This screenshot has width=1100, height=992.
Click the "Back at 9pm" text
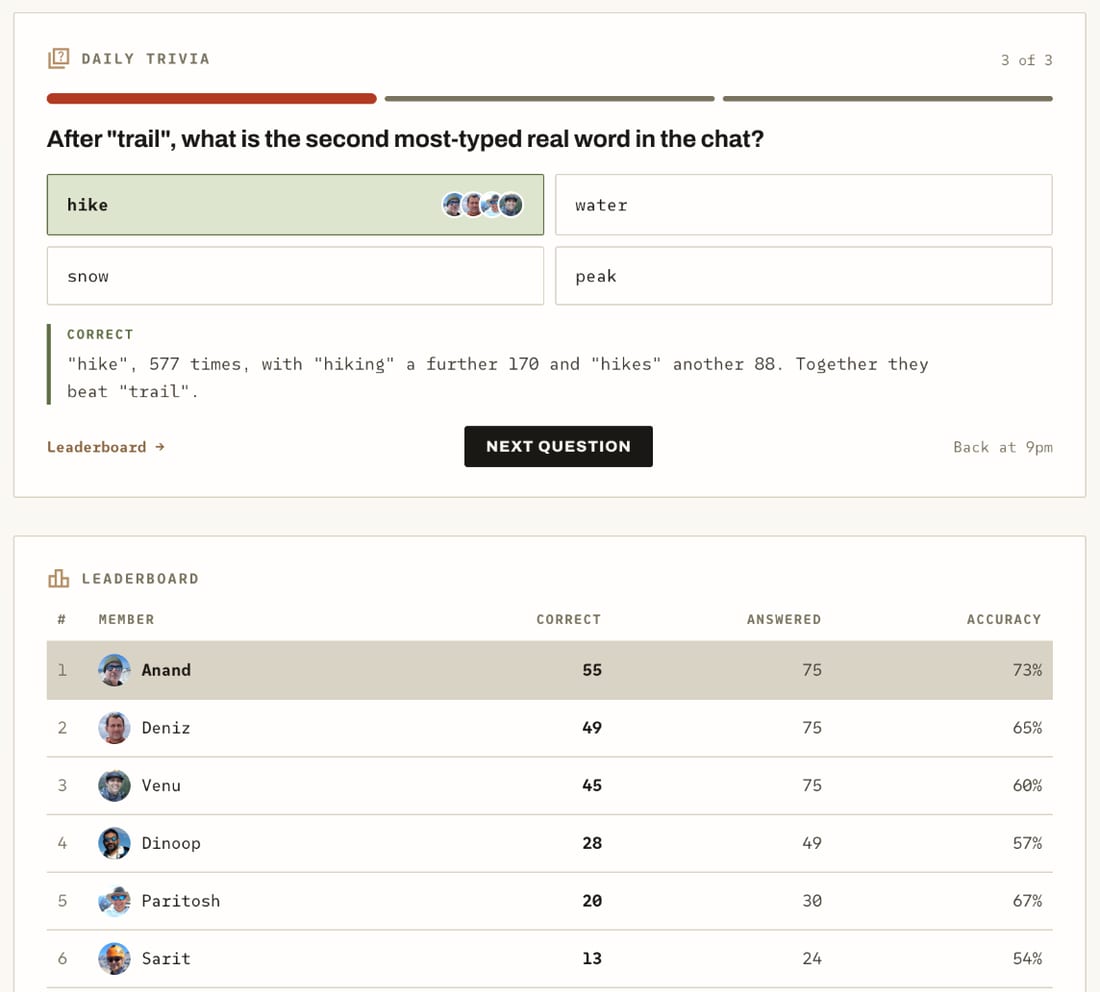click(x=1002, y=447)
